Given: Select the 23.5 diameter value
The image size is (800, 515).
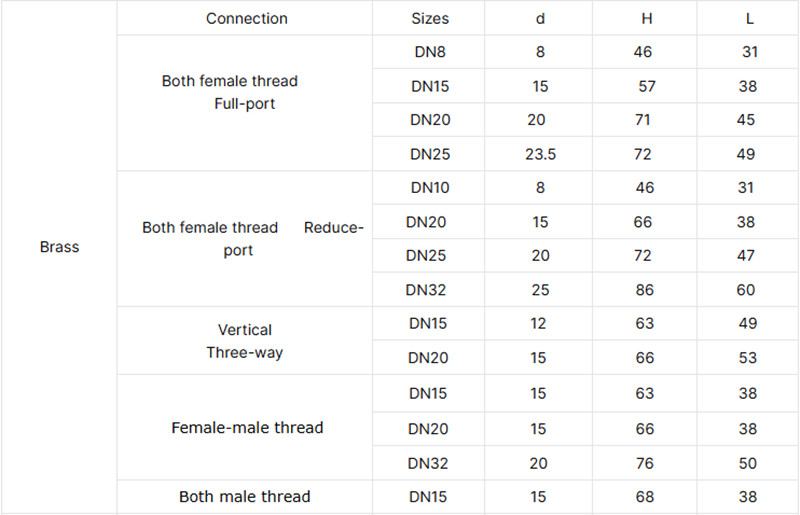Looking at the screenshot, I should coord(541,154).
